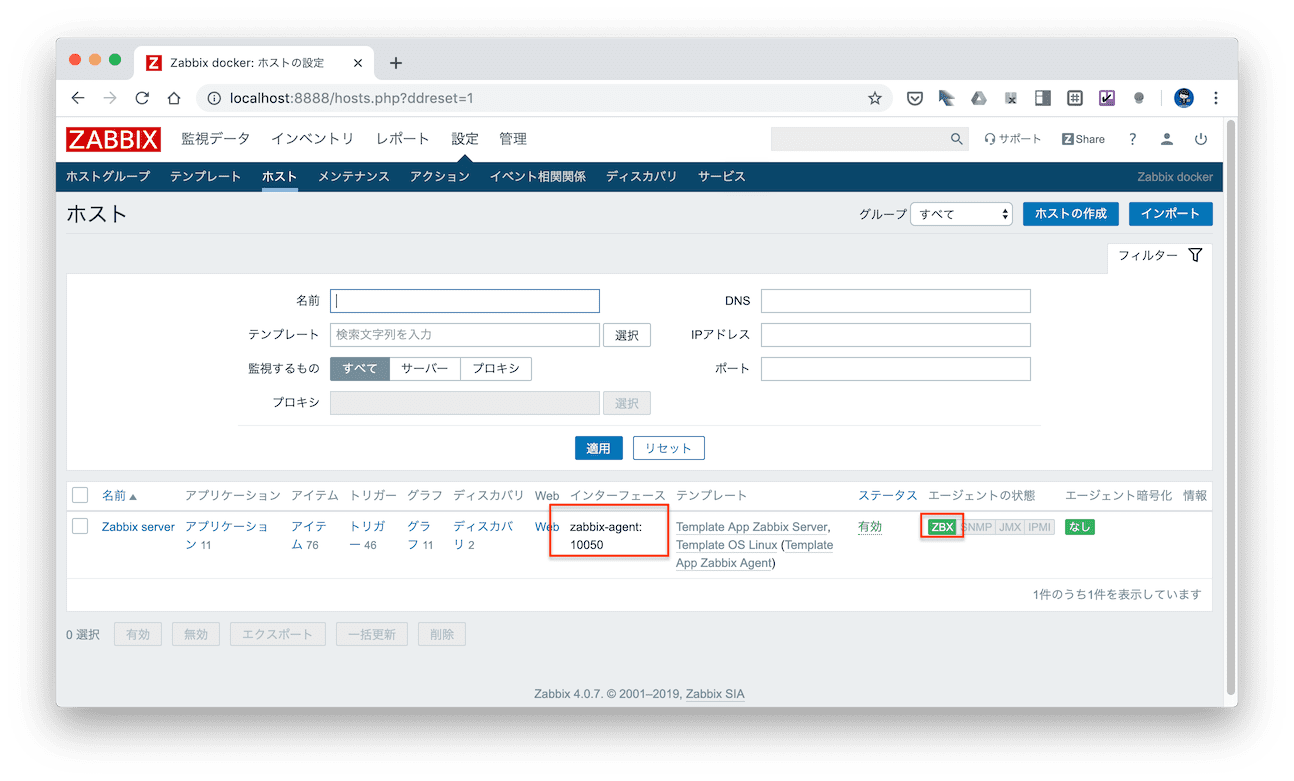Click the light bulb extension icon

tap(1139, 98)
